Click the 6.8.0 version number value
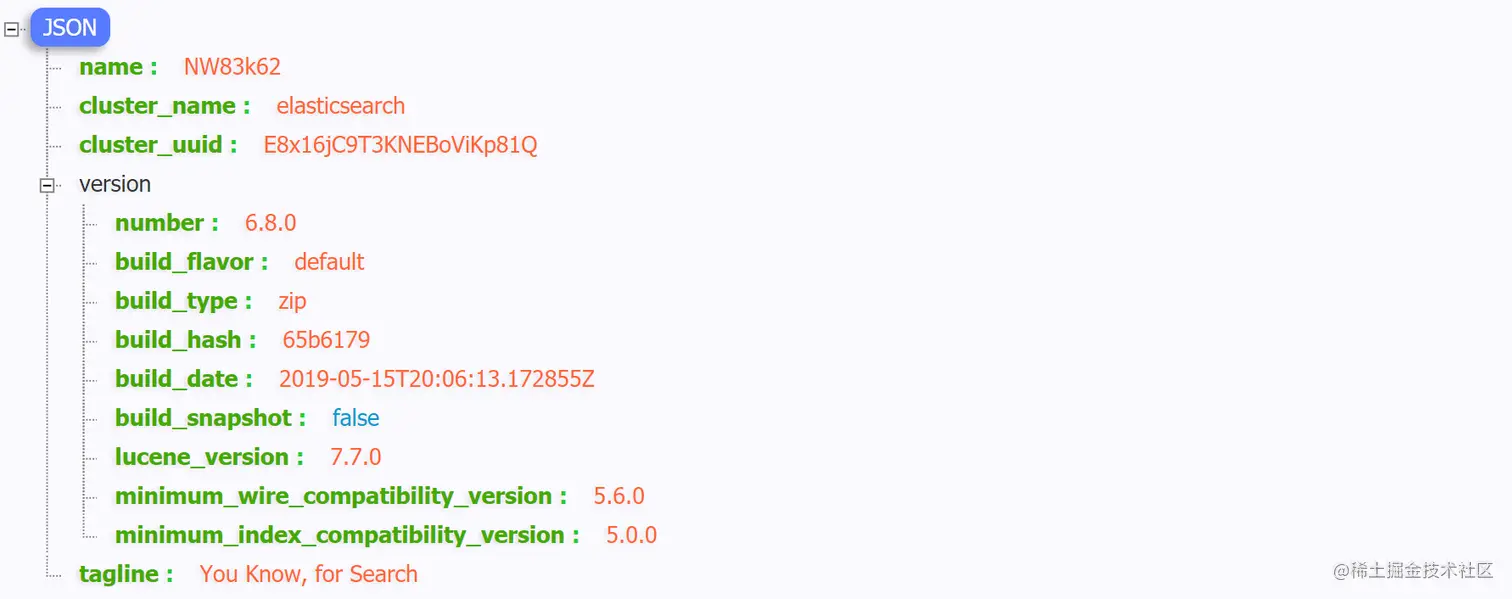 (271, 223)
